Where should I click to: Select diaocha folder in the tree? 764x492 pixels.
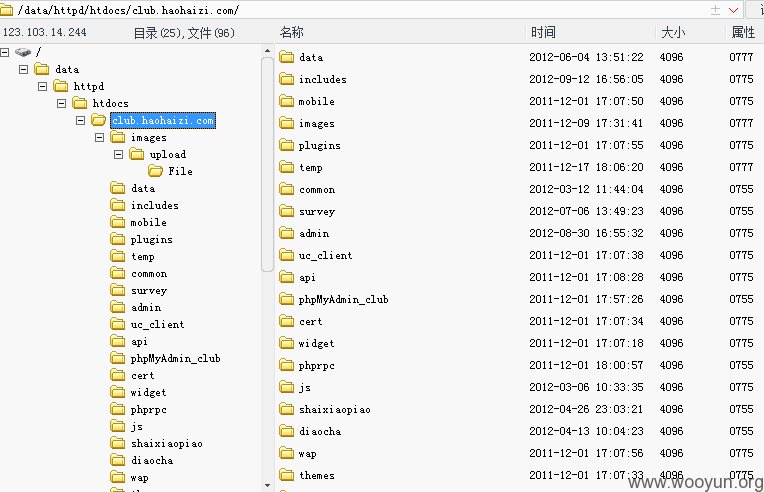click(152, 460)
